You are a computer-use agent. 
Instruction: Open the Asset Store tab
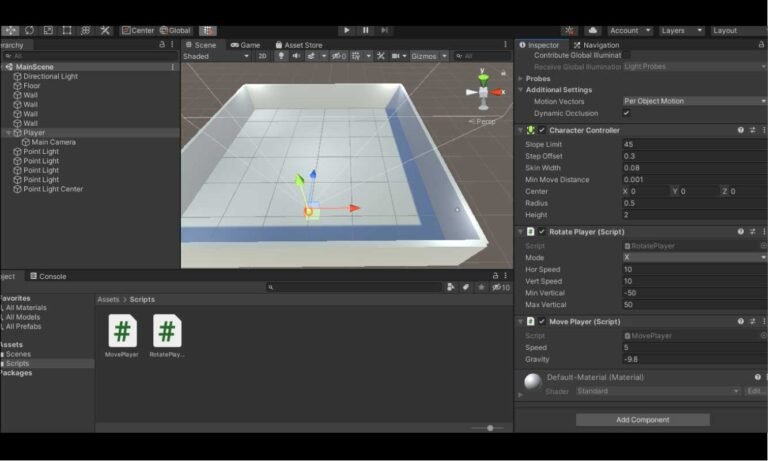coord(299,45)
